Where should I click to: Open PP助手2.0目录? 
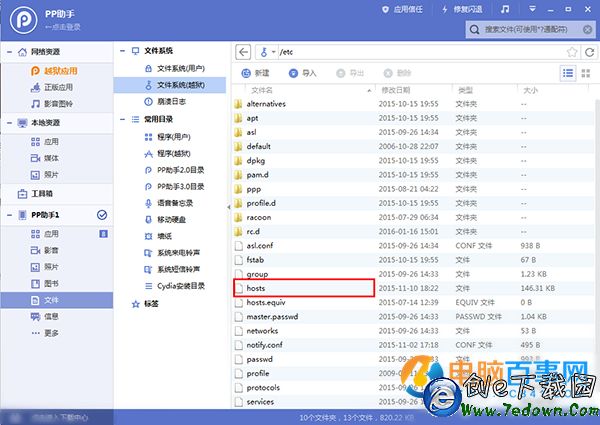(174, 170)
